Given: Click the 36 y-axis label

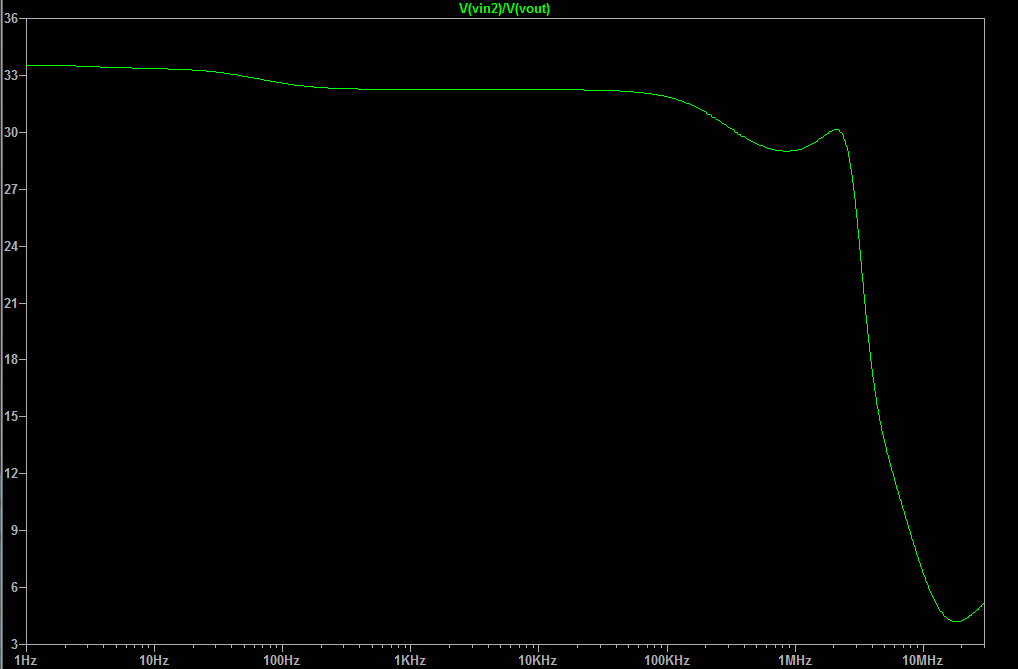Looking at the screenshot, I should [x=10, y=18].
